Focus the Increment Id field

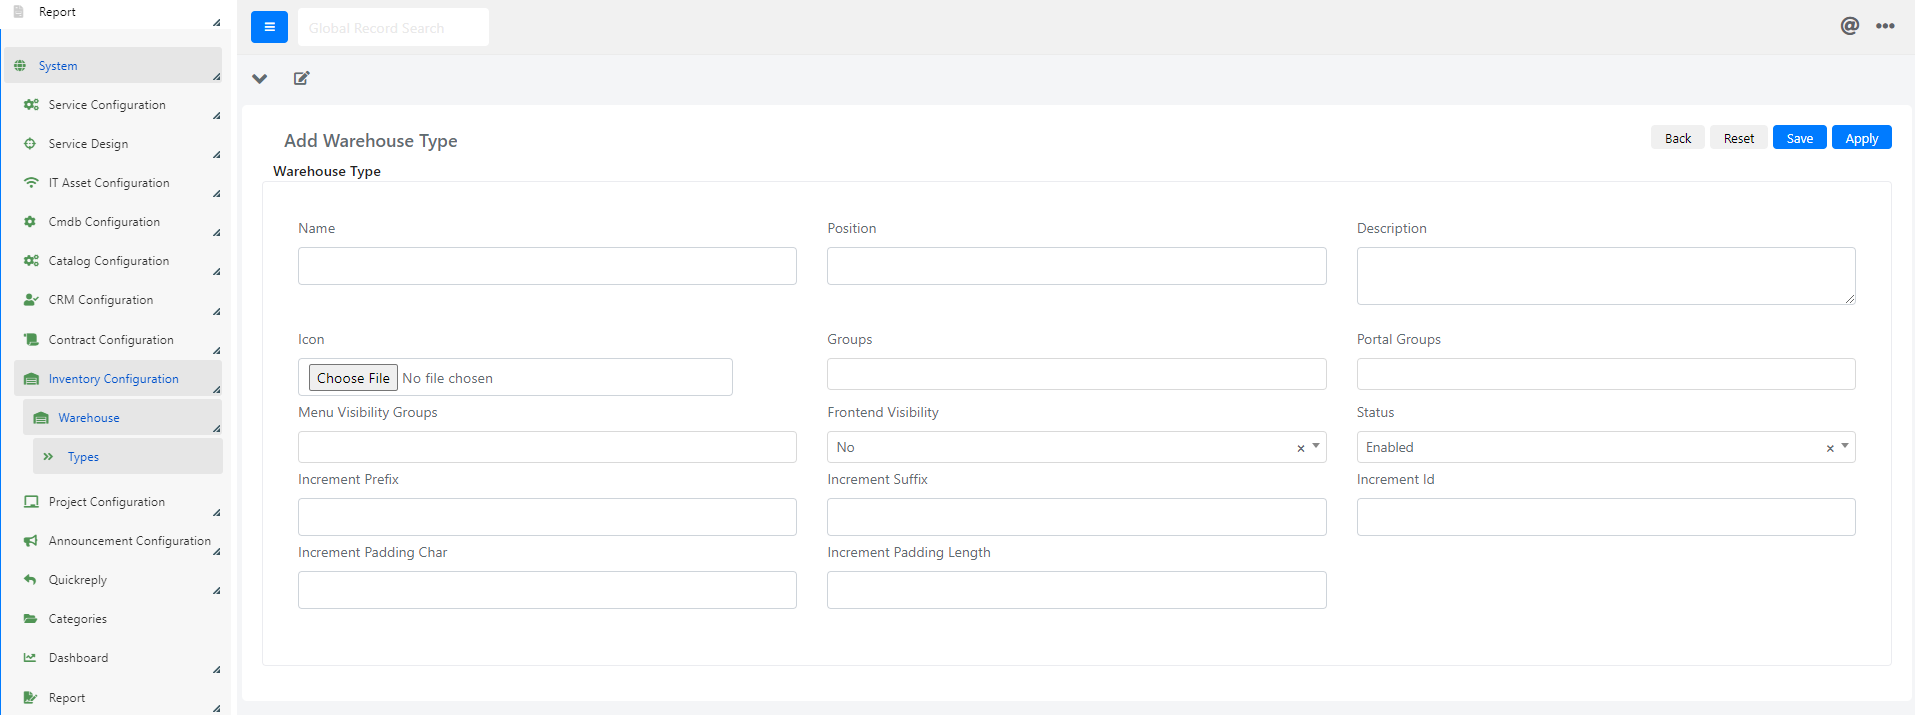click(1605, 517)
